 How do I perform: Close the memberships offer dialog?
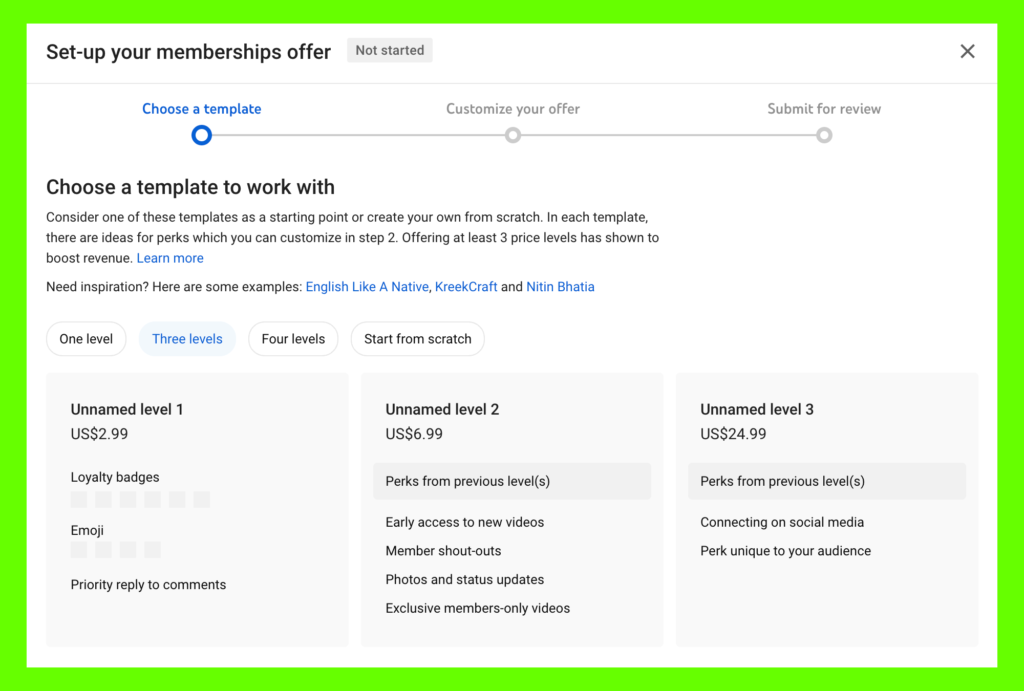967,52
